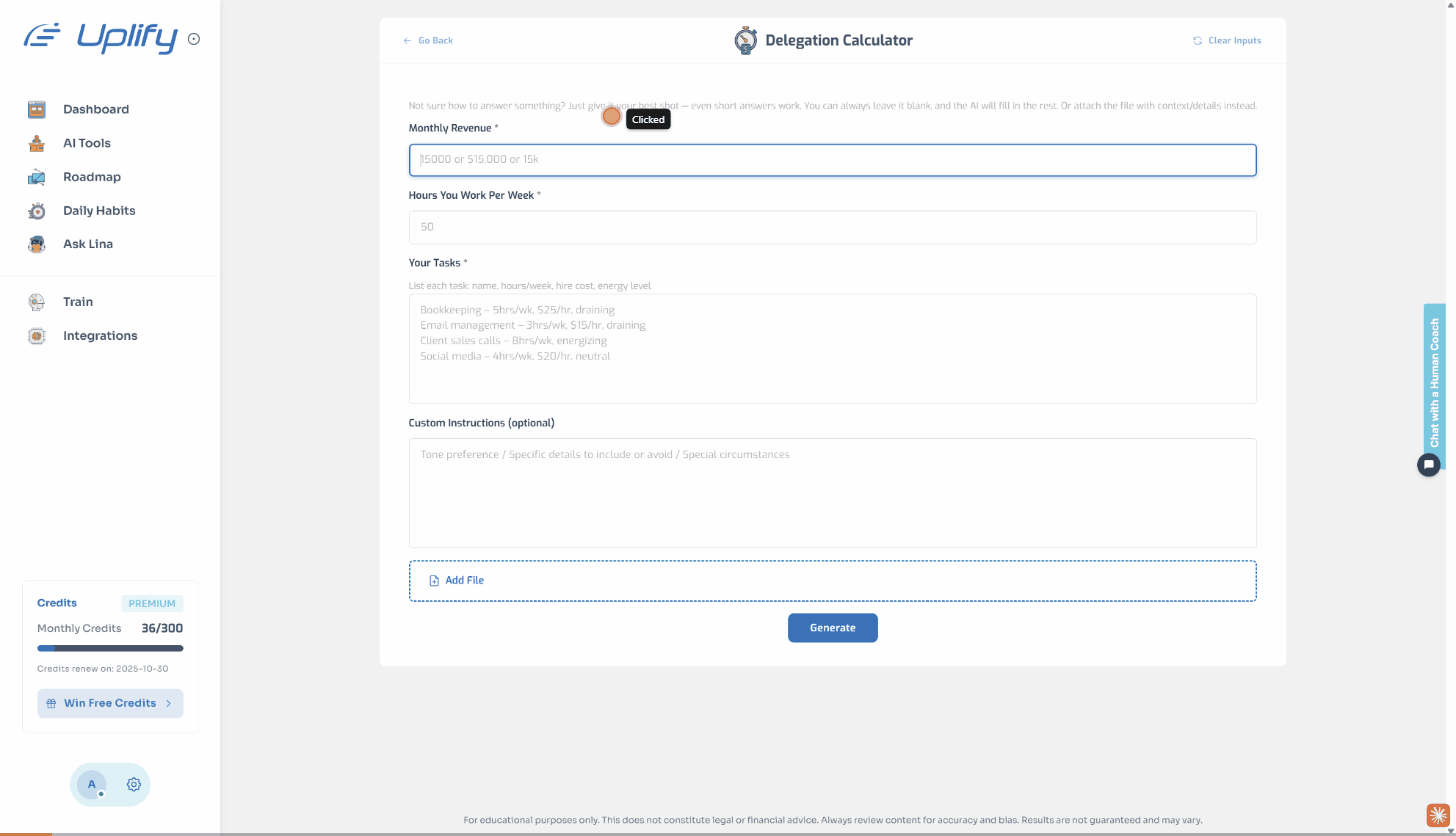The image size is (1456, 836).
Task: Click the Add File upload area
Action: pos(832,581)
